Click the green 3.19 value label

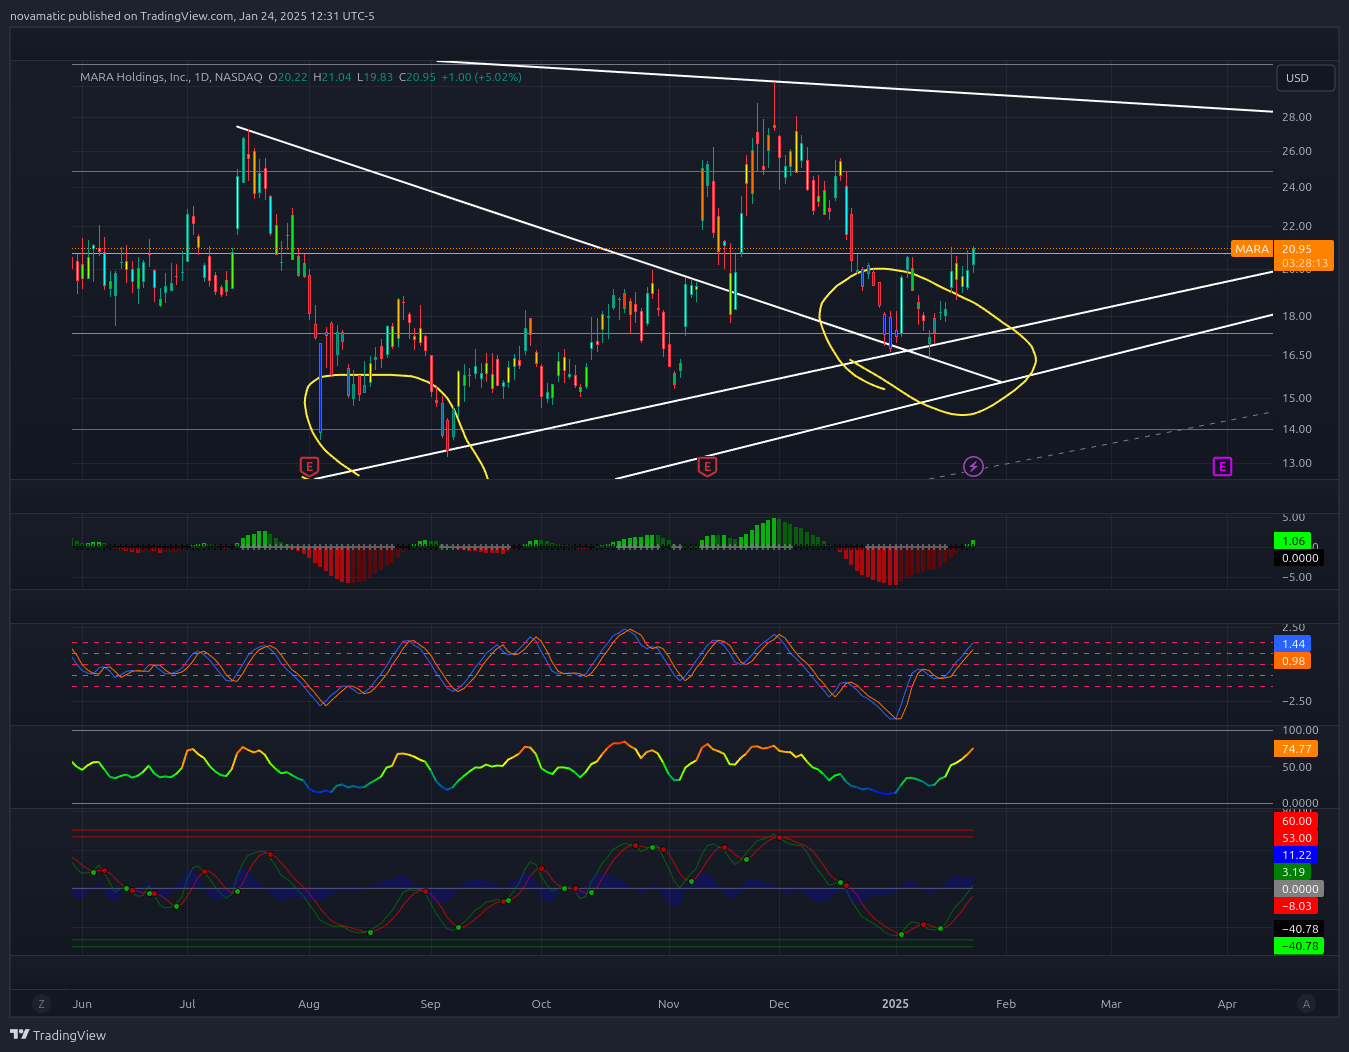click(x=1292, y=872)
